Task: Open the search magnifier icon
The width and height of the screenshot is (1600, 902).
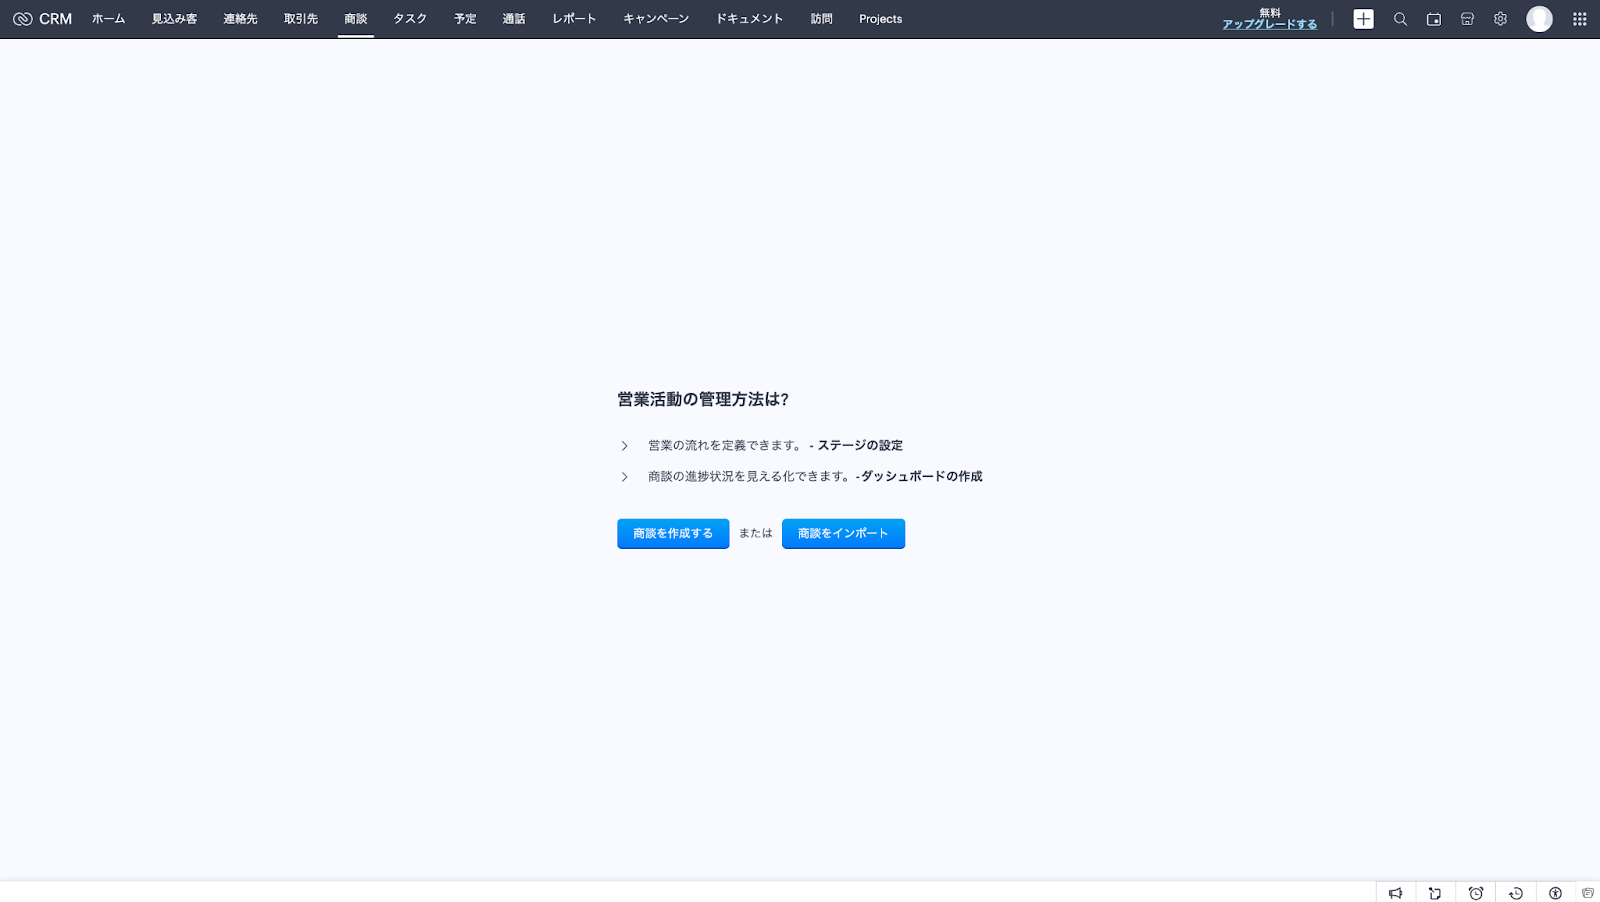Action: pos(1400,19)
